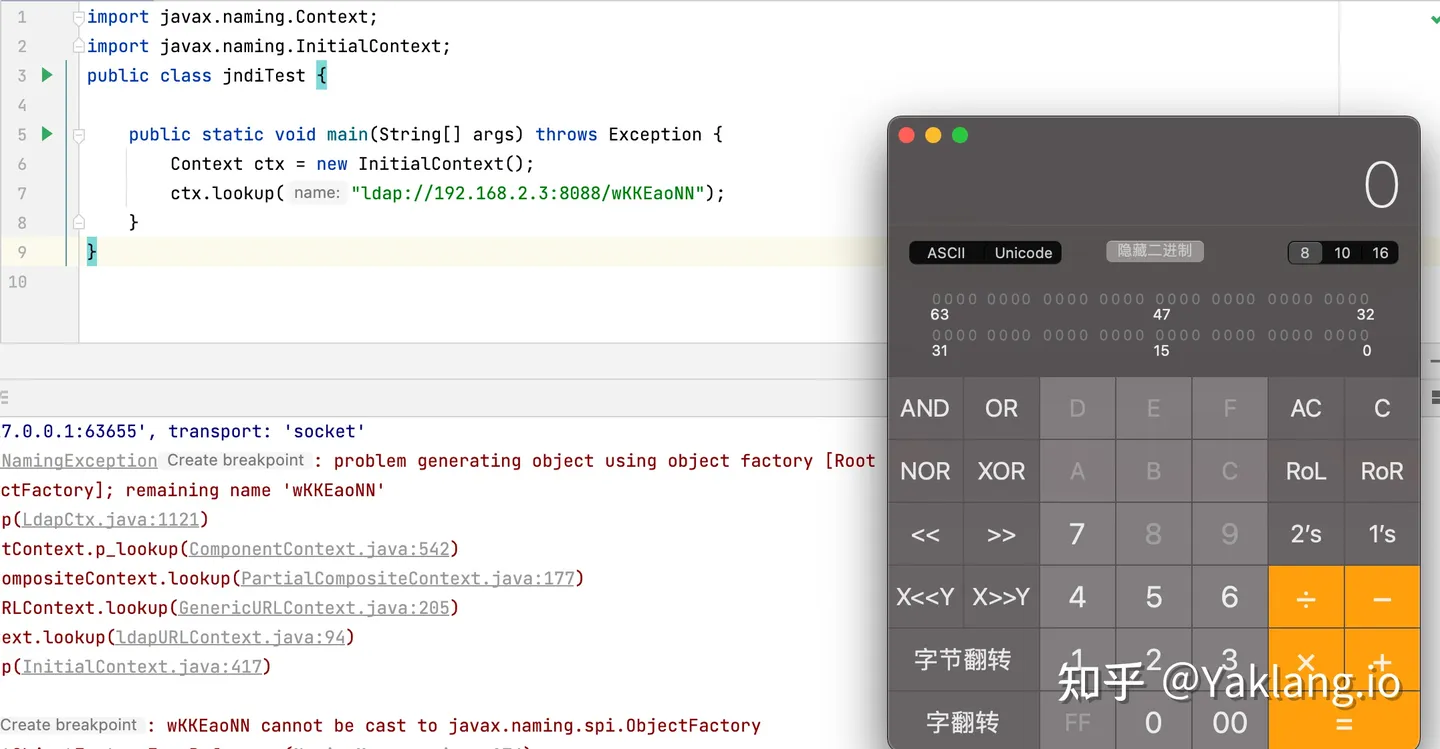Click the X>>Y calculator key

1001,597
